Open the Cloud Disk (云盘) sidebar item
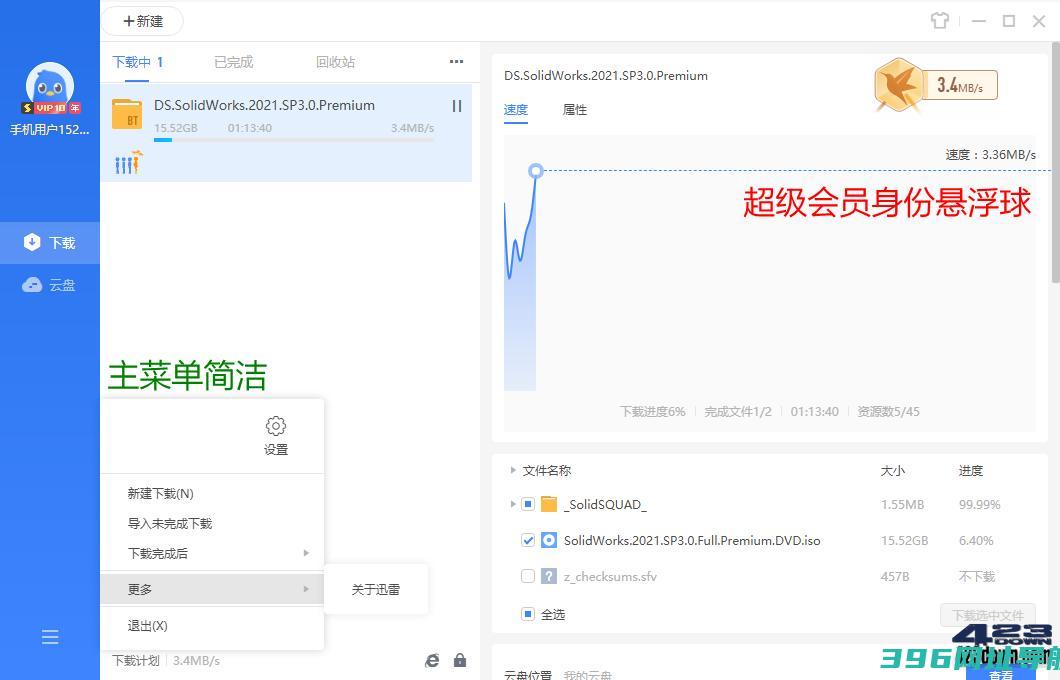The width and height of the screenshot is (1060, 680). [50, 285]
